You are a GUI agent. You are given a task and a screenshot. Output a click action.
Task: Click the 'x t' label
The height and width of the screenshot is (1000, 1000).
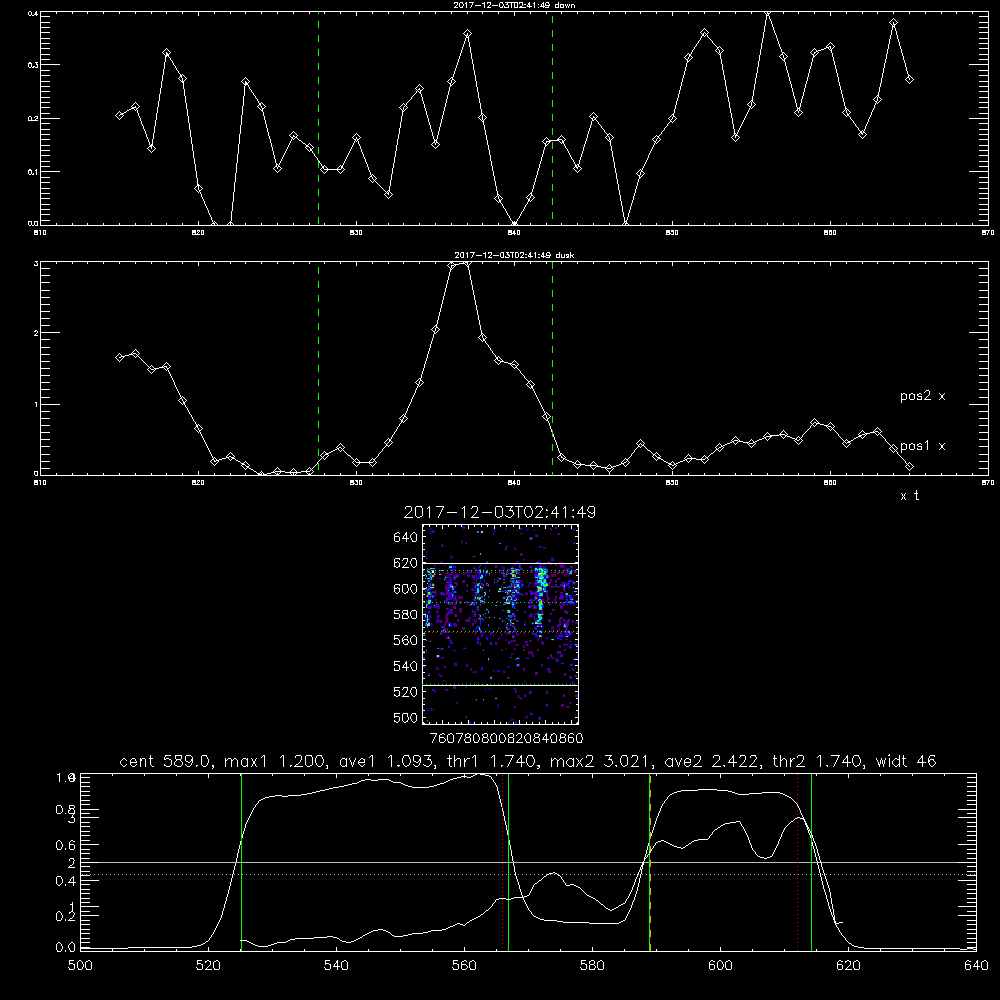[909, 496]
